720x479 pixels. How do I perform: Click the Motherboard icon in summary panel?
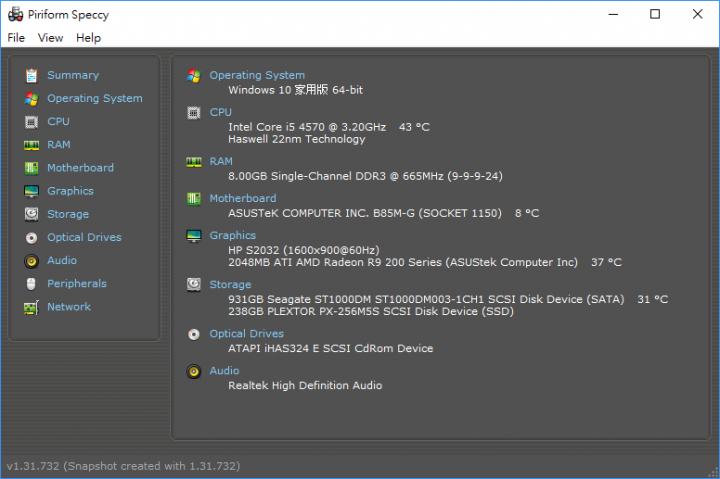(x=194, y=199)
